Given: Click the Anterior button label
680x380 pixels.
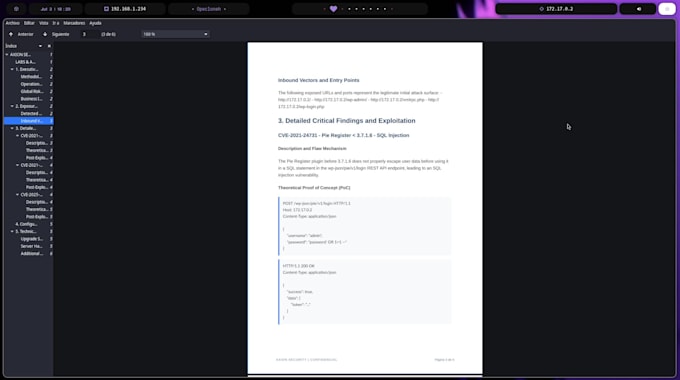Looking at the screenshot, I should click(x=26, y=34).
